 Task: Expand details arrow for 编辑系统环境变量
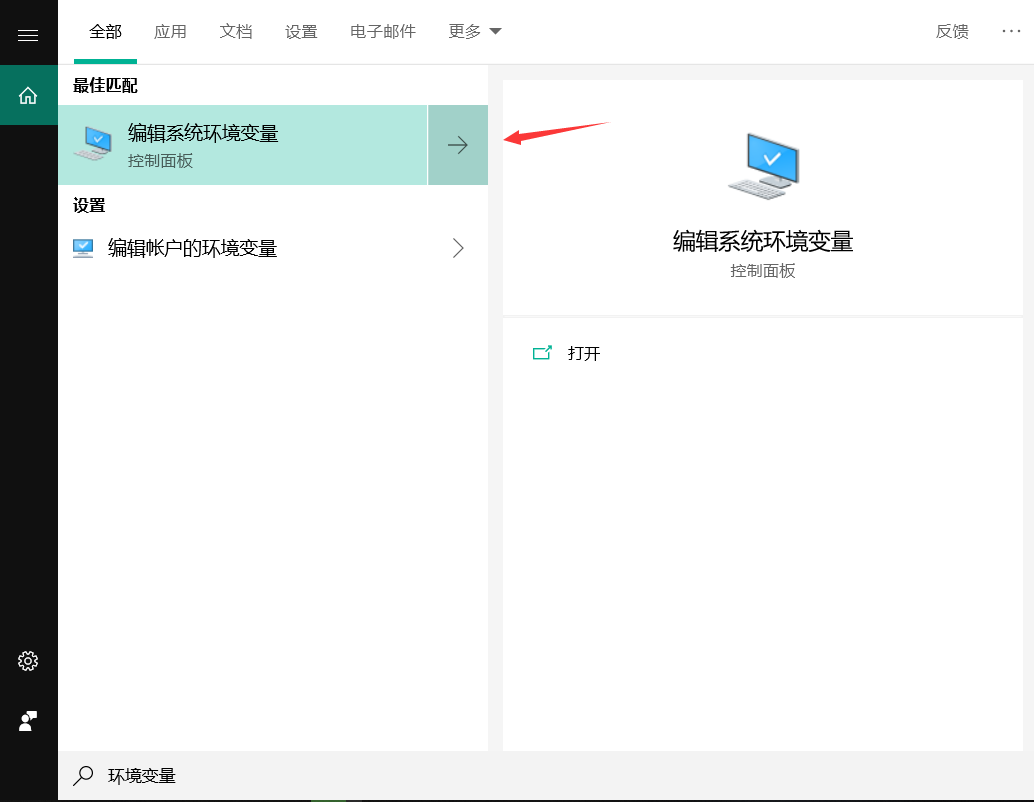pos(458,145)
